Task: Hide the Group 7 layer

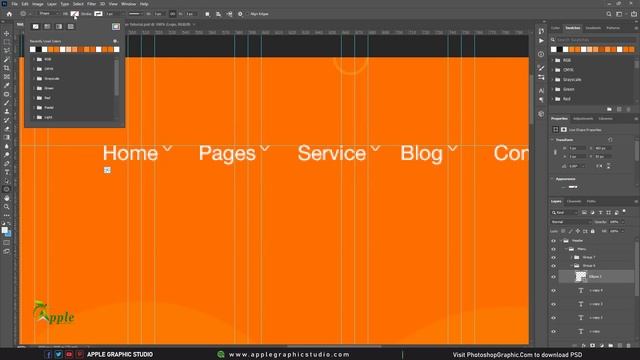Action: (554, 258)
